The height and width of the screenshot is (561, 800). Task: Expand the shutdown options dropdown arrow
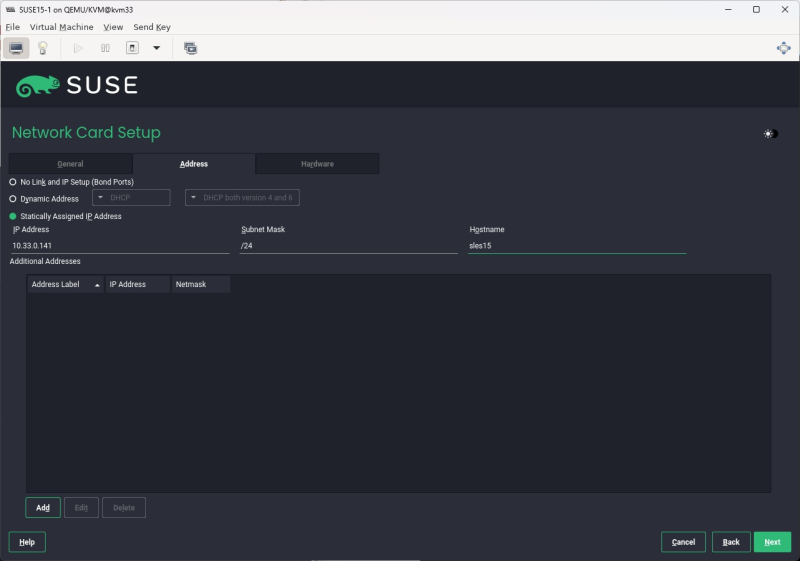tap(157, 48)
